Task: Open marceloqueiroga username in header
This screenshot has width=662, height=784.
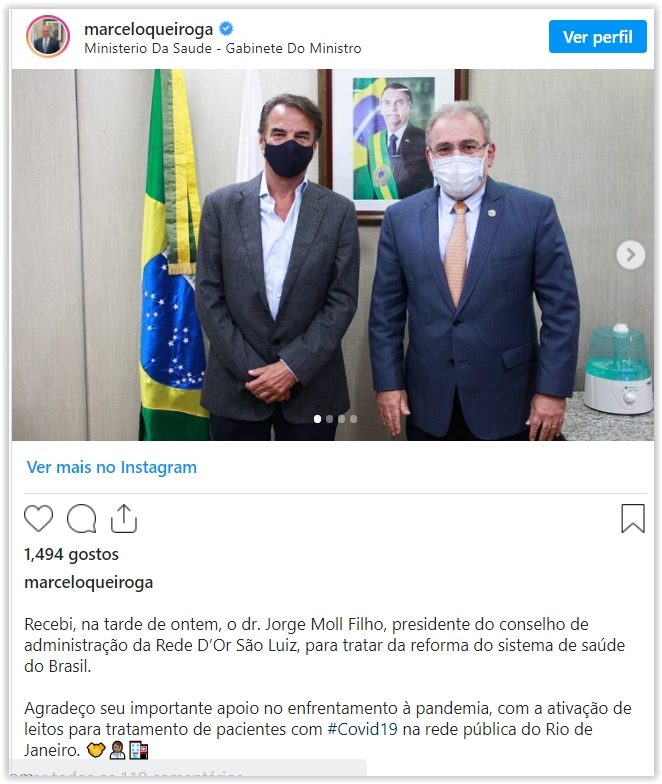Action: (148, 30)
